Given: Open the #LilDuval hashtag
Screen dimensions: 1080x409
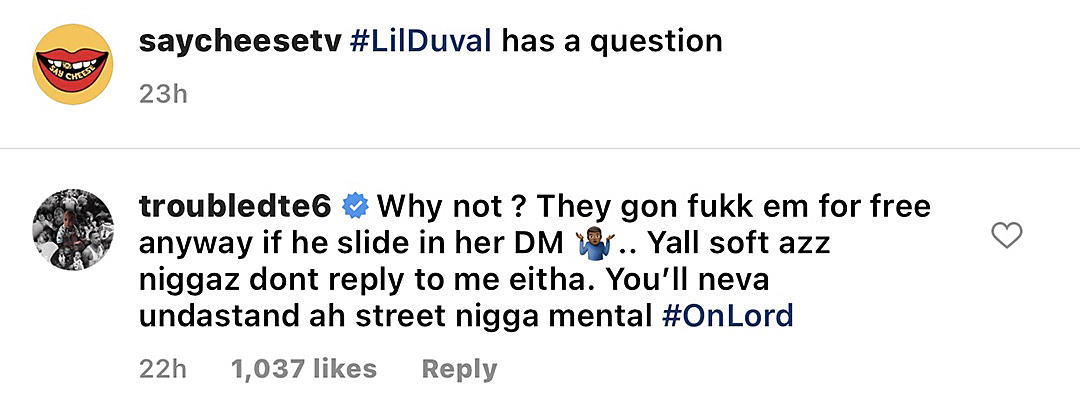Looking at the screenshot, I should point(420,42).
